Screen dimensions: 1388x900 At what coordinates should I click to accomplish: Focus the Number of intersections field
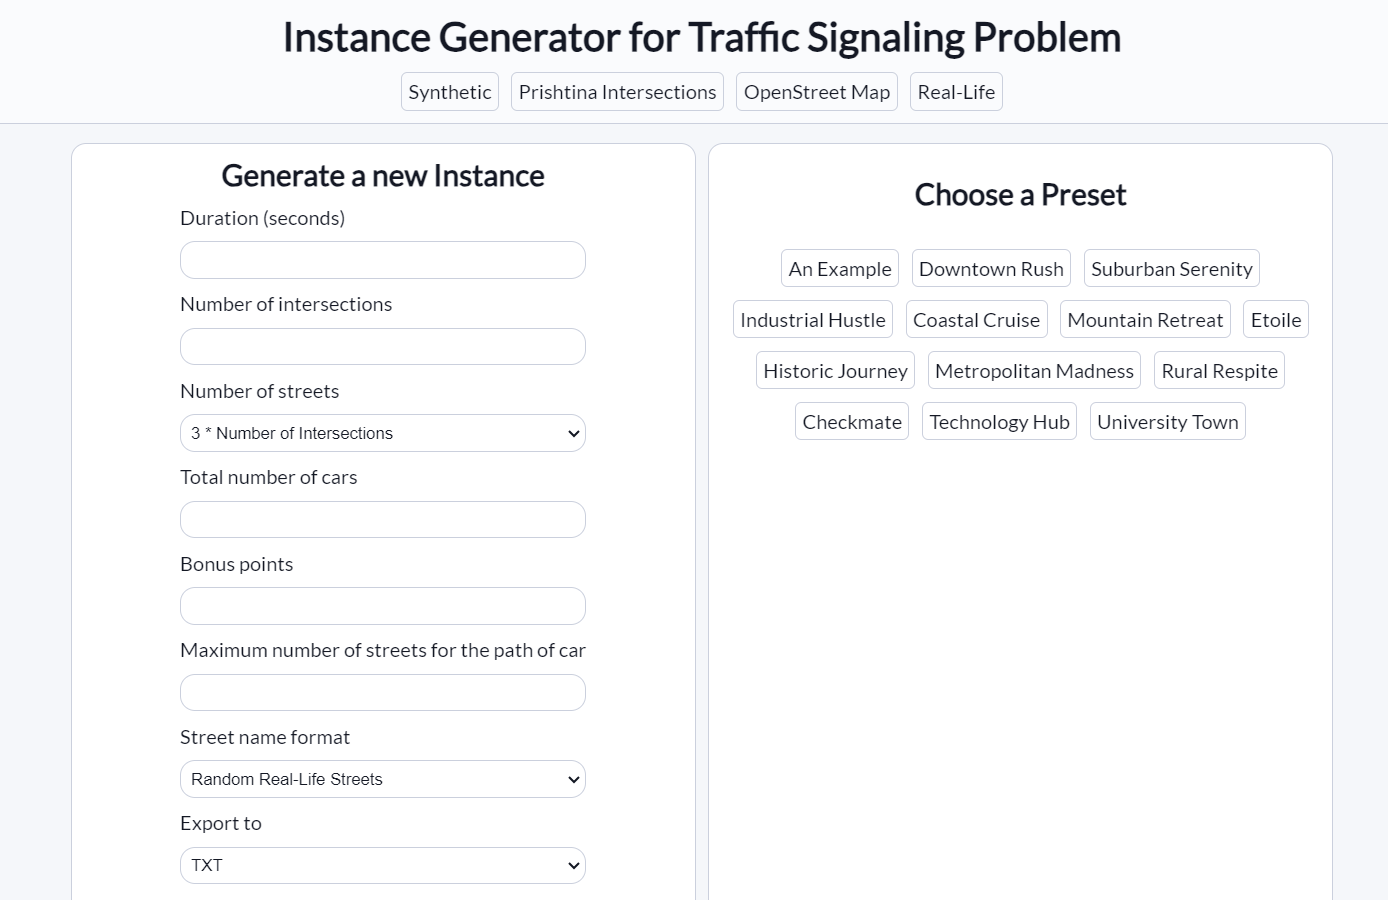(382, 347)
